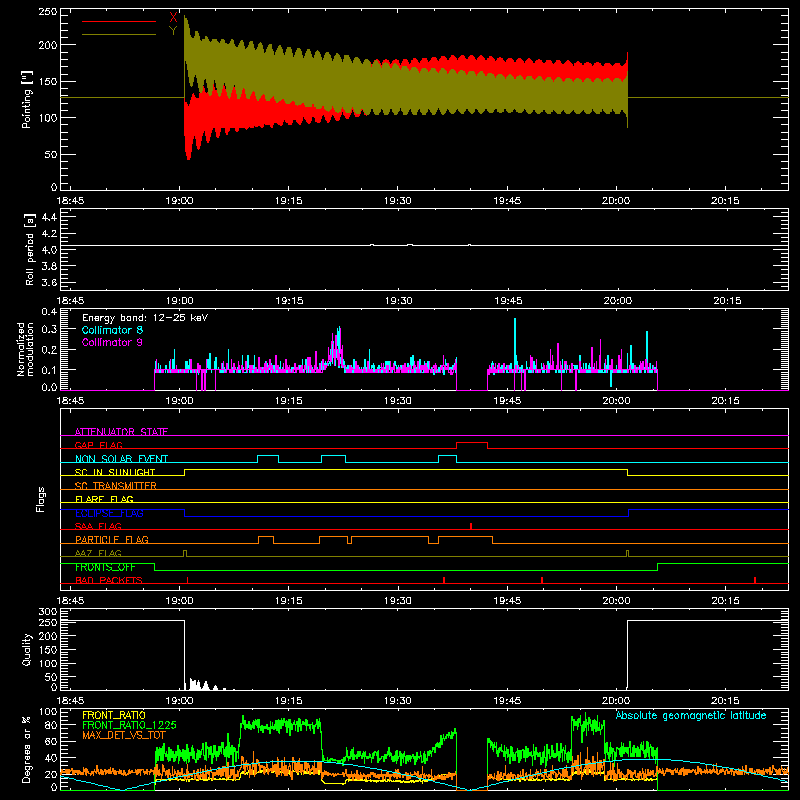Click the 'Energy band: 12-25 keV' annotation
This screenshot has height=800, width=800.
pyautogui.click(x=145, y=318)
